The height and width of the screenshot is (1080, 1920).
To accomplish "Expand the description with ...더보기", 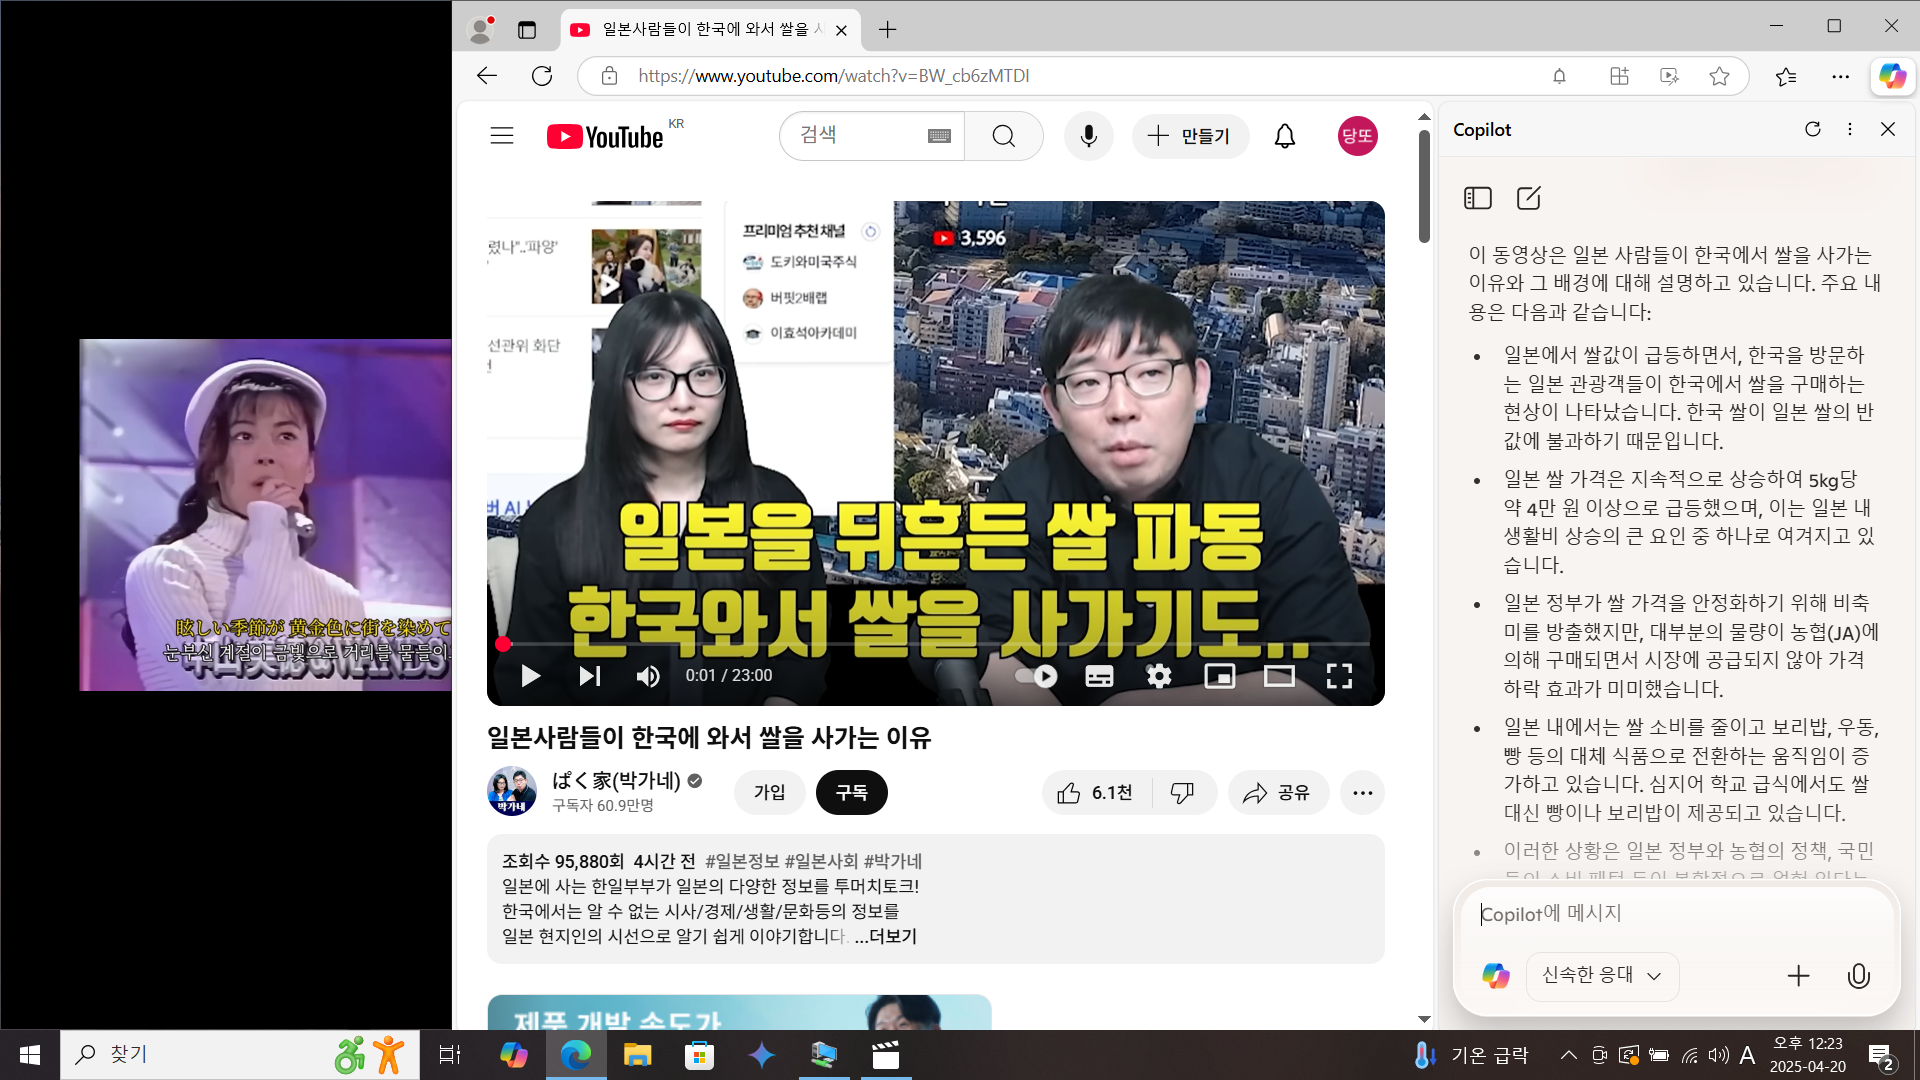I will (885, 937).
